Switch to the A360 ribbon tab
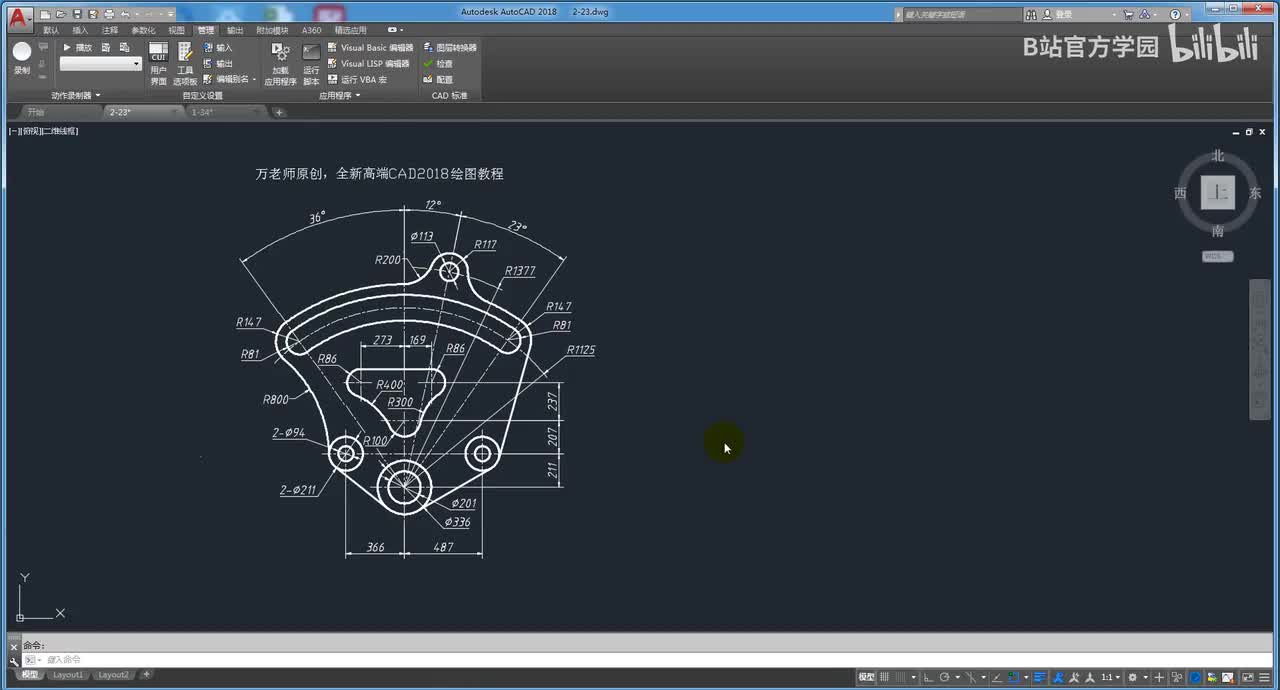The height and width of the screenshot is (690, 1280). [x=312, y=30]
